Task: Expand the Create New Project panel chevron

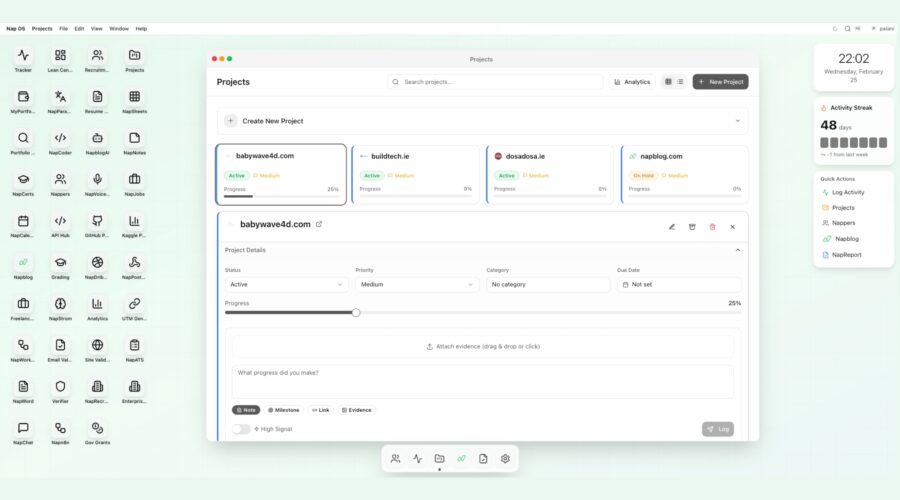Action: (x=738, y=121)
